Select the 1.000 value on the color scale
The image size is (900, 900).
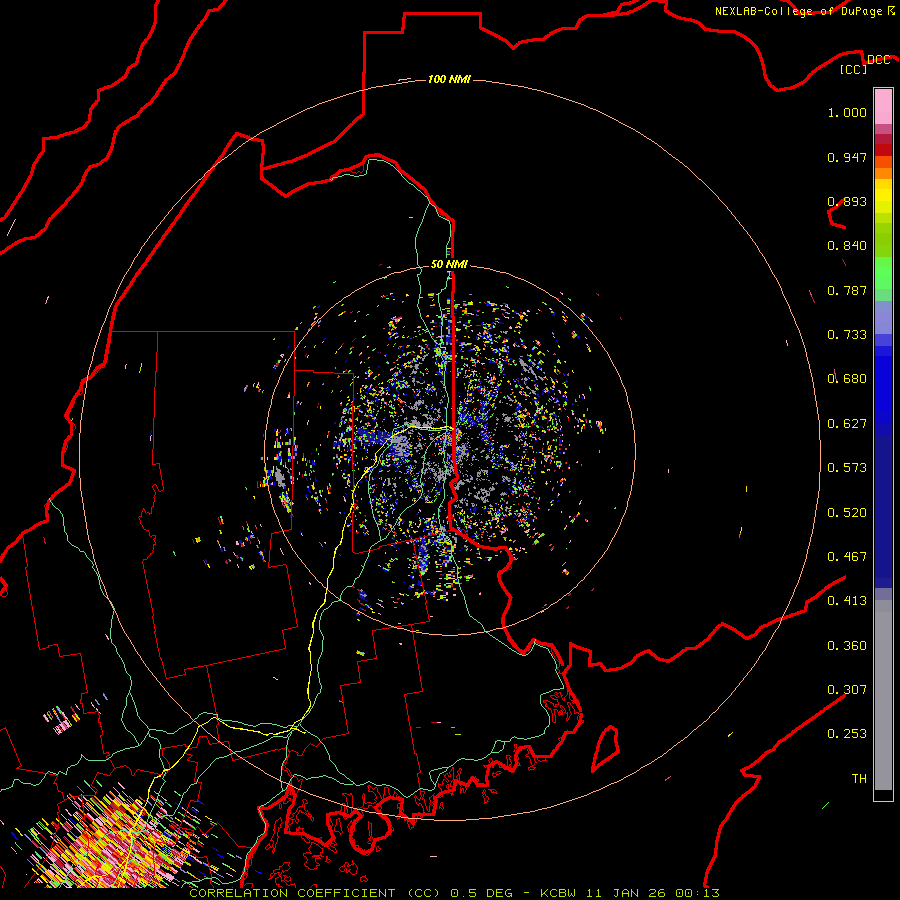click(x=847, y=112)
